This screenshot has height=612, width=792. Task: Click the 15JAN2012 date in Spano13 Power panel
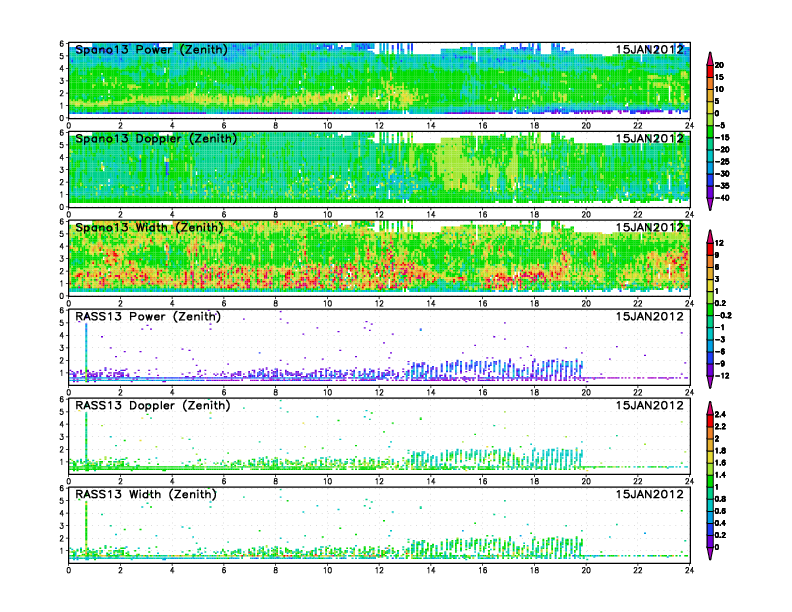pos(650,49)
